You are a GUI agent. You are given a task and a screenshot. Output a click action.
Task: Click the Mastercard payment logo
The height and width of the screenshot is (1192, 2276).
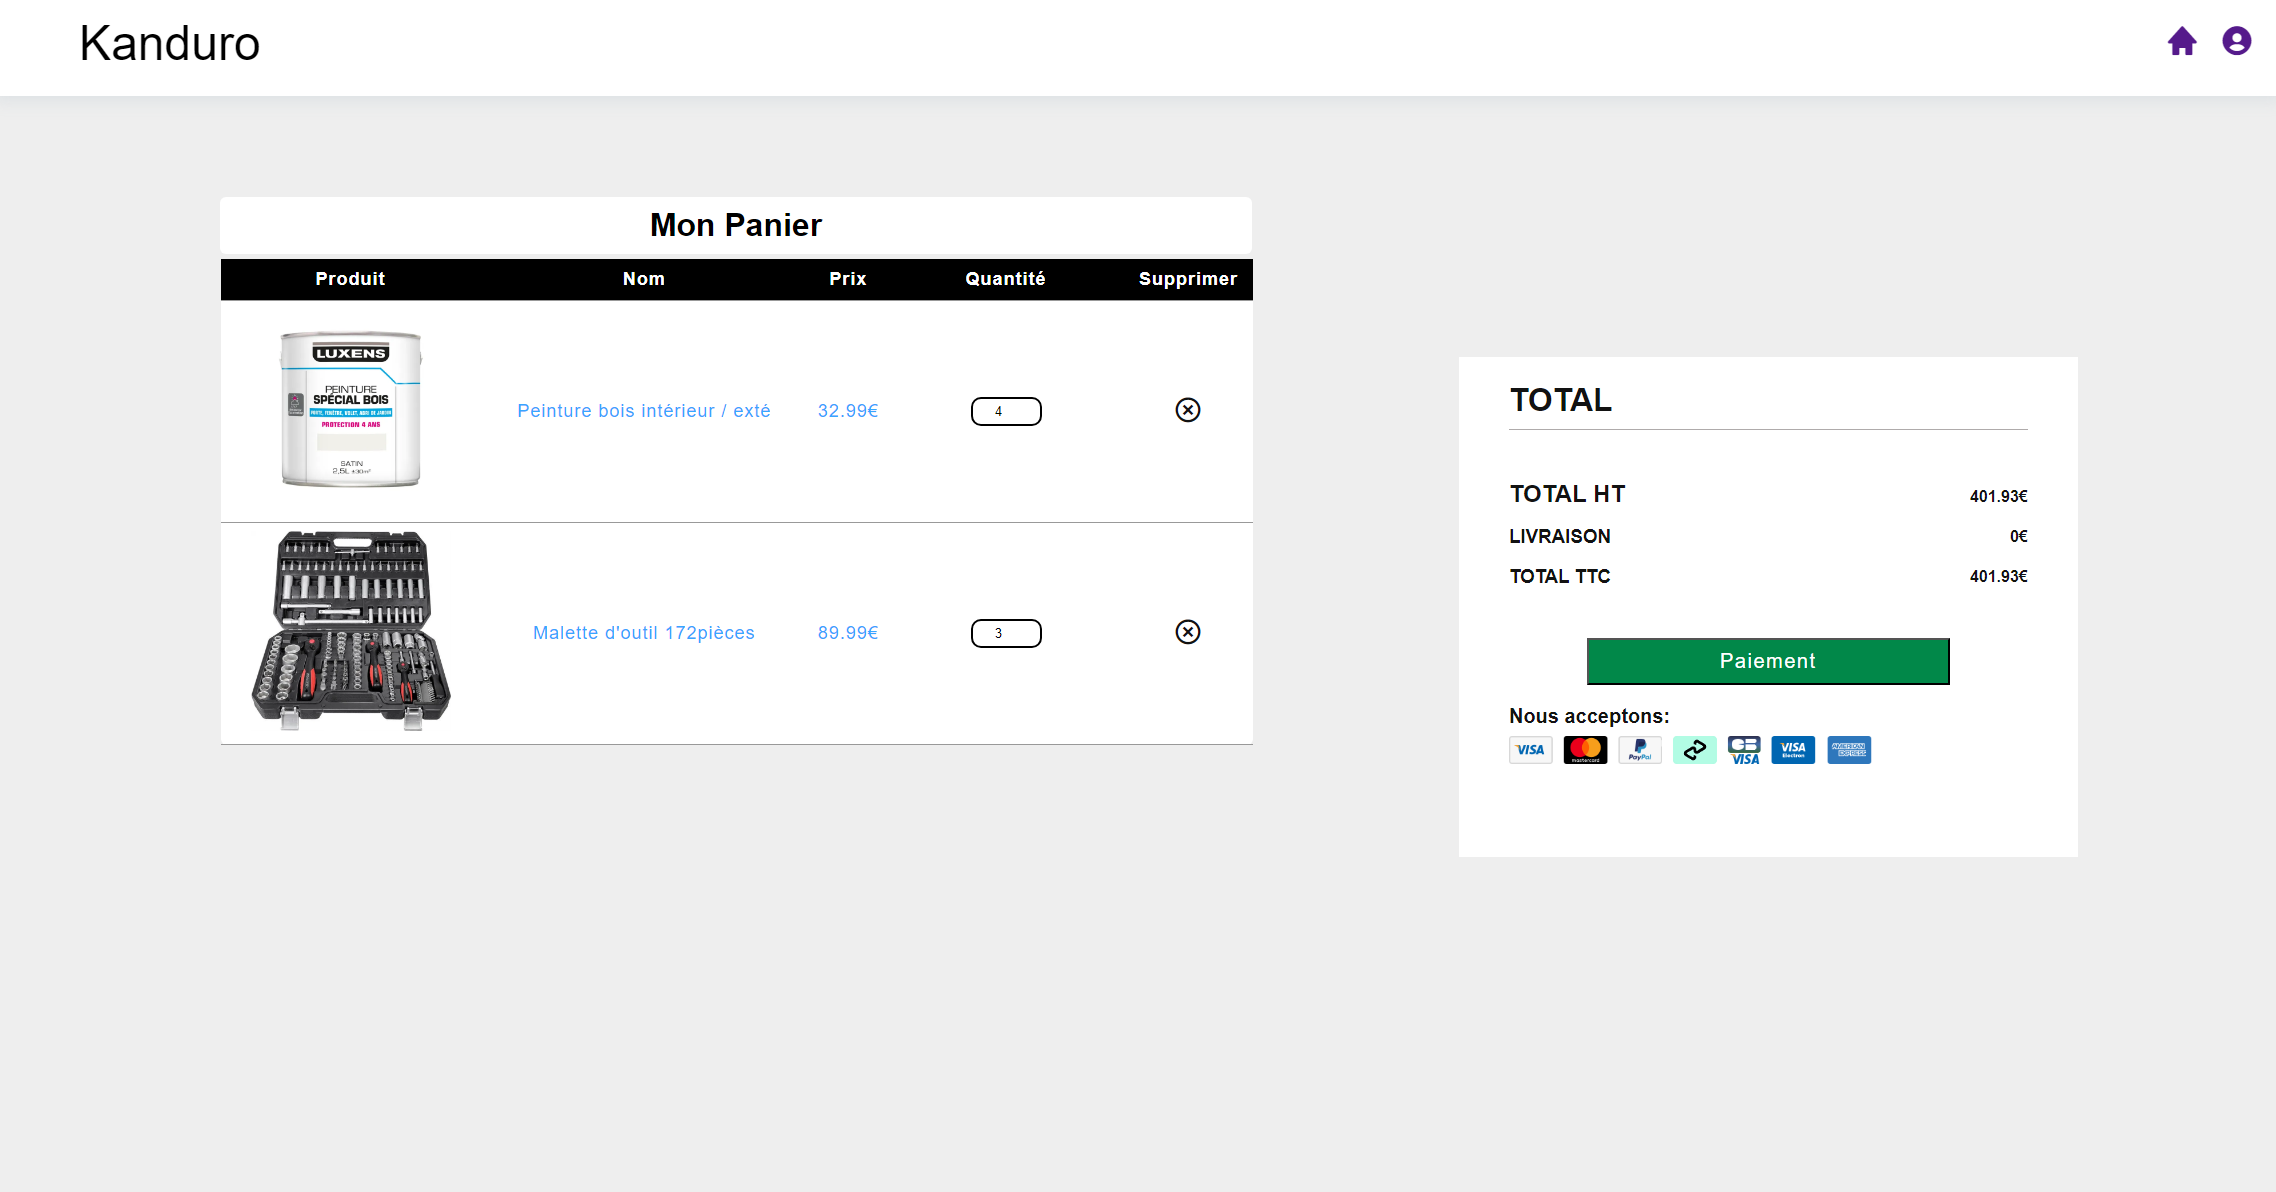click(x=1585, y=750)
